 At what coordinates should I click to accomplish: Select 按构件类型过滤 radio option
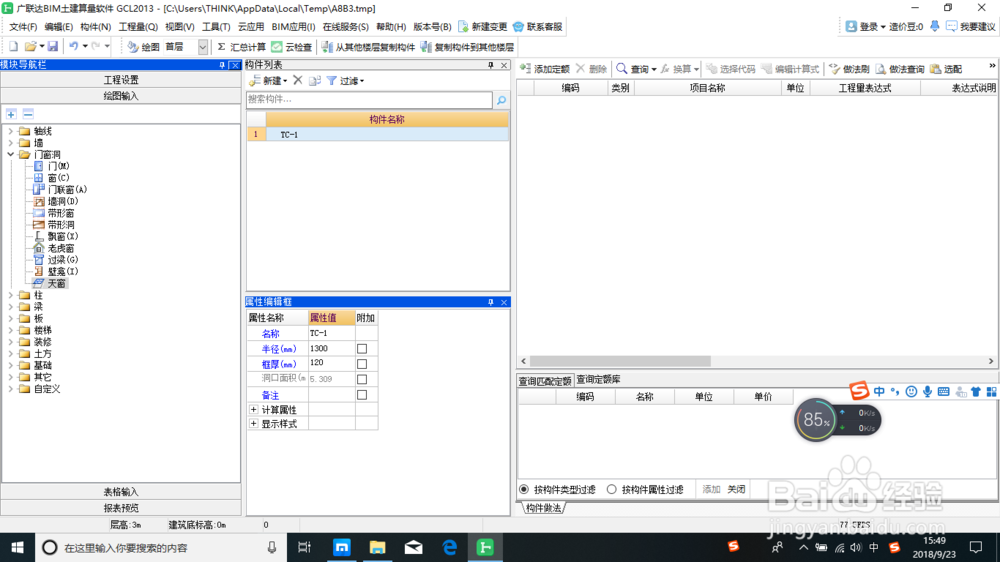[524, 489]
